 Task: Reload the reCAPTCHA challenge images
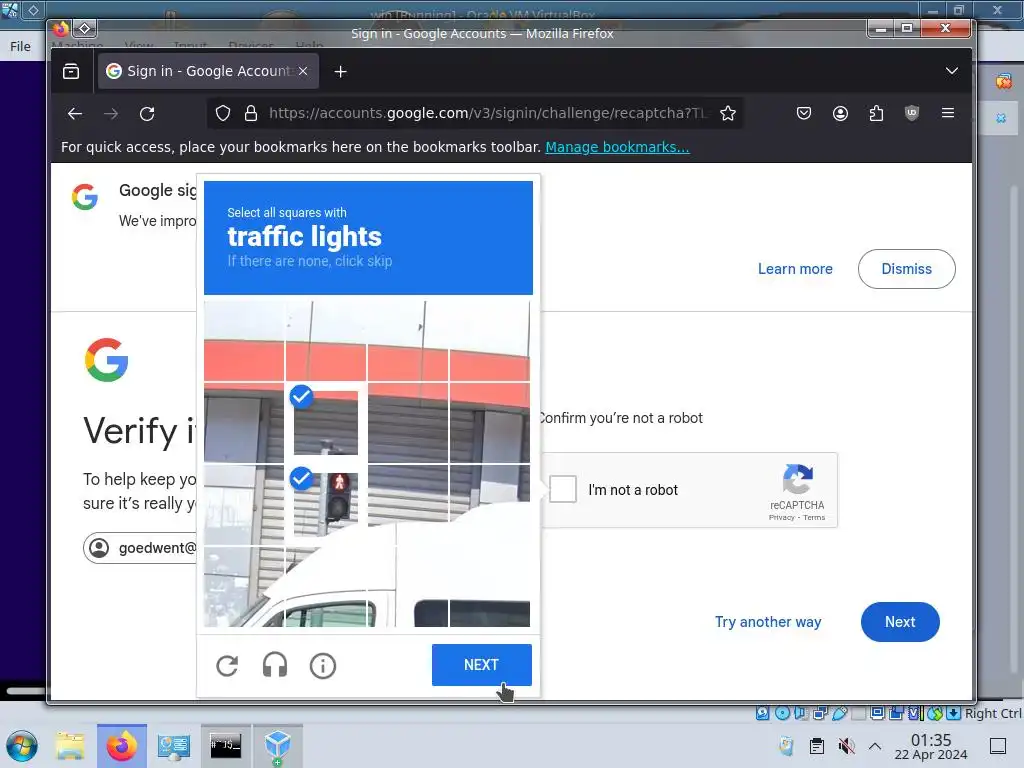click(x=227, y=665)
